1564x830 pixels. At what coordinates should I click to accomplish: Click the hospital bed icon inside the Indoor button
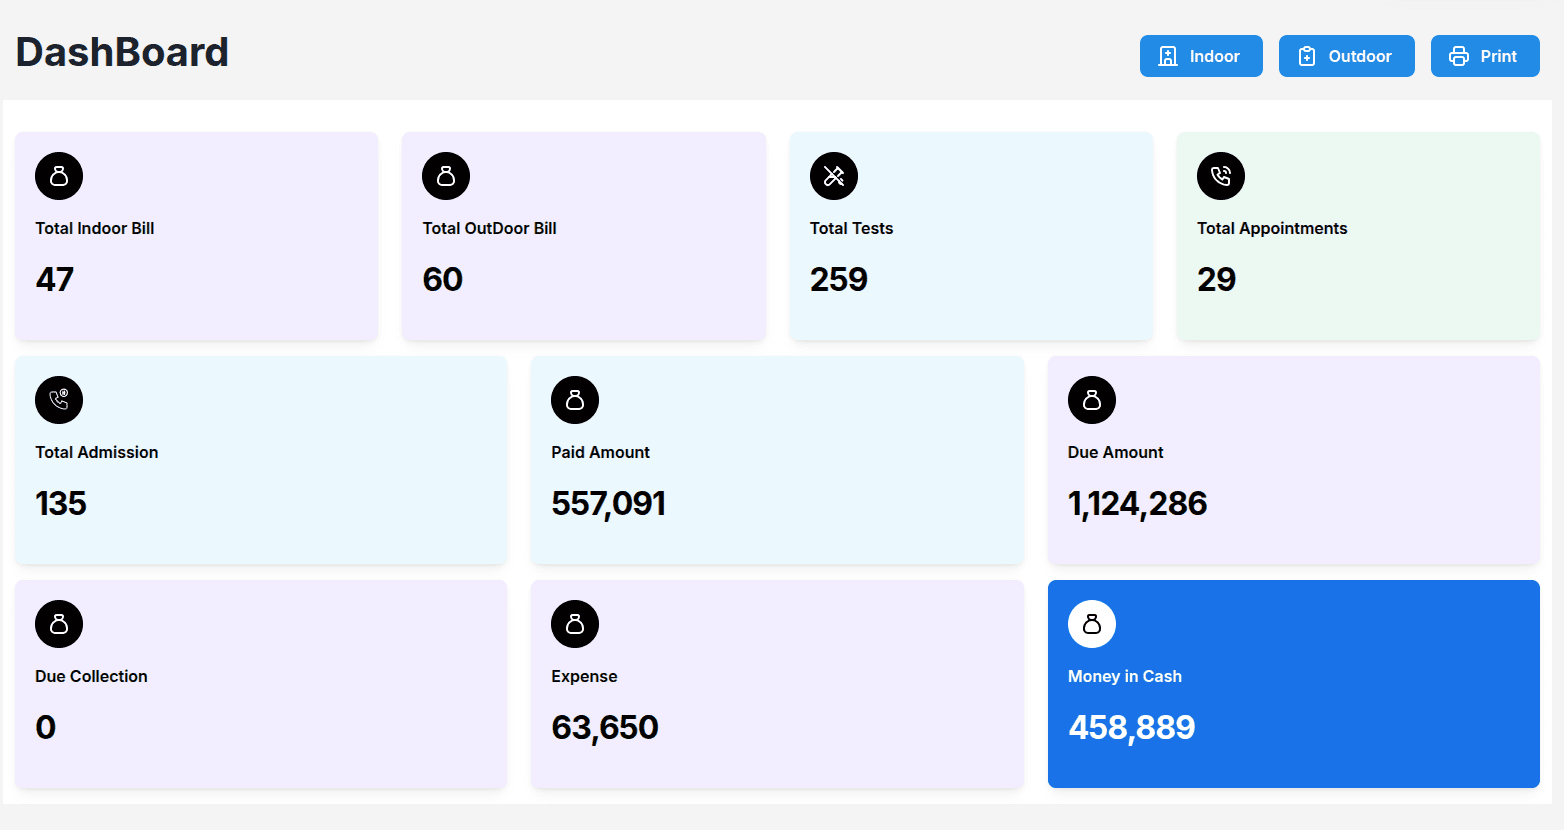coord(1168,56)
